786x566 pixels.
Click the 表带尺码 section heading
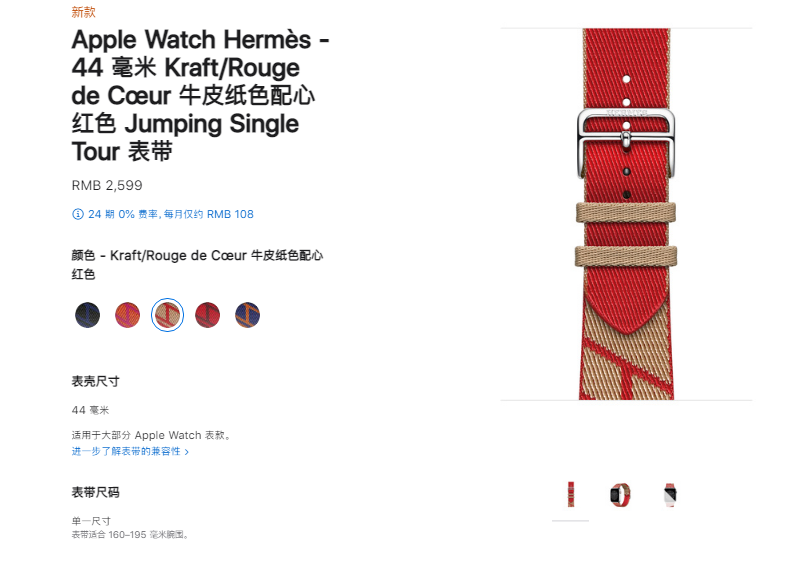pyautogui.click(x=95, y=492)
